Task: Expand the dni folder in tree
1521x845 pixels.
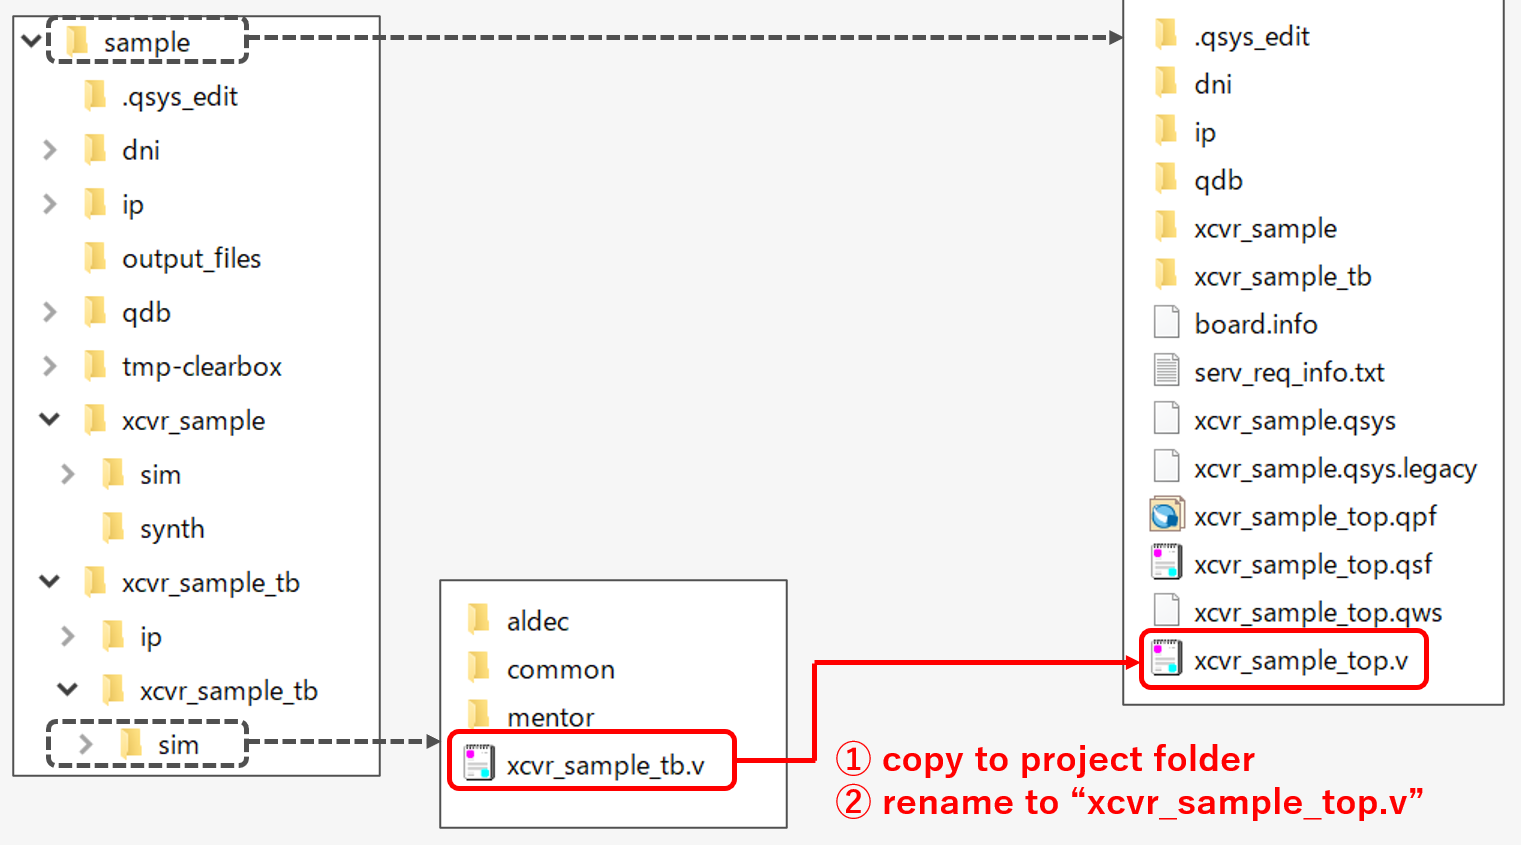Action: pyautogui.click(x=50, y=150)
